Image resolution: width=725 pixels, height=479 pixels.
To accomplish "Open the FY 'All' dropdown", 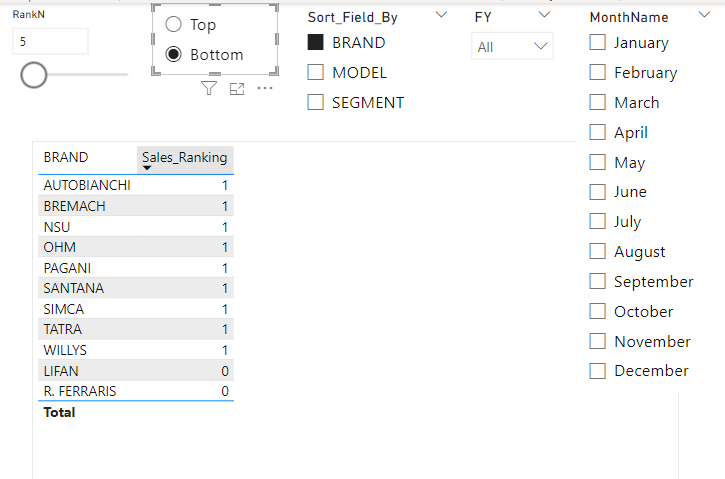I will [x=512, y=46].
